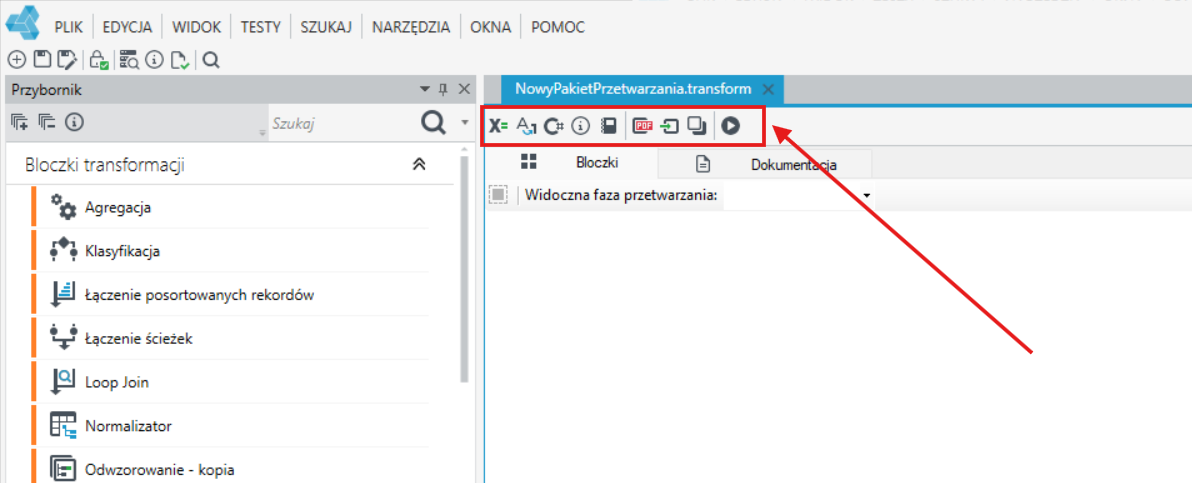Switch to the Dokumentacja tab
This screenshot has height=483, width=1192.
click(766, 163)
